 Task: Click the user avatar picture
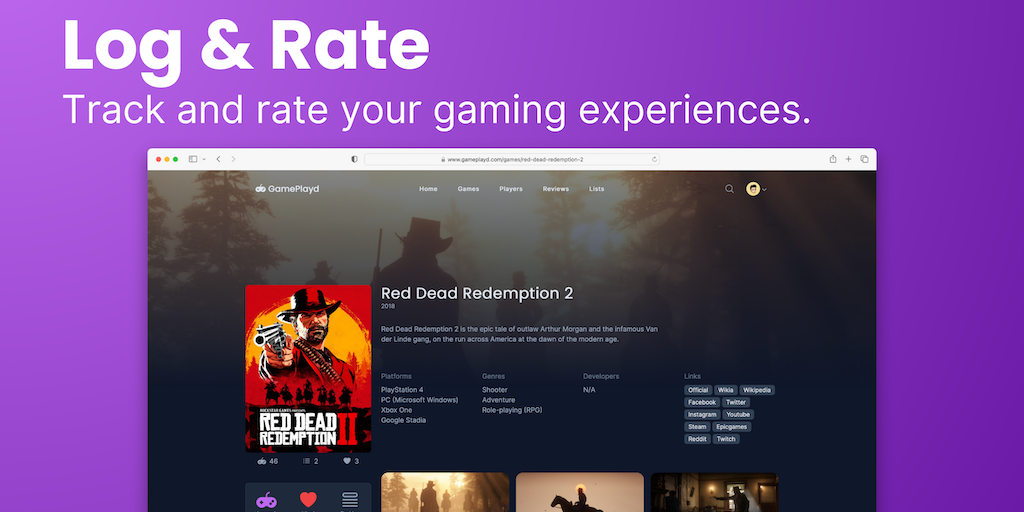click(753, 189)
